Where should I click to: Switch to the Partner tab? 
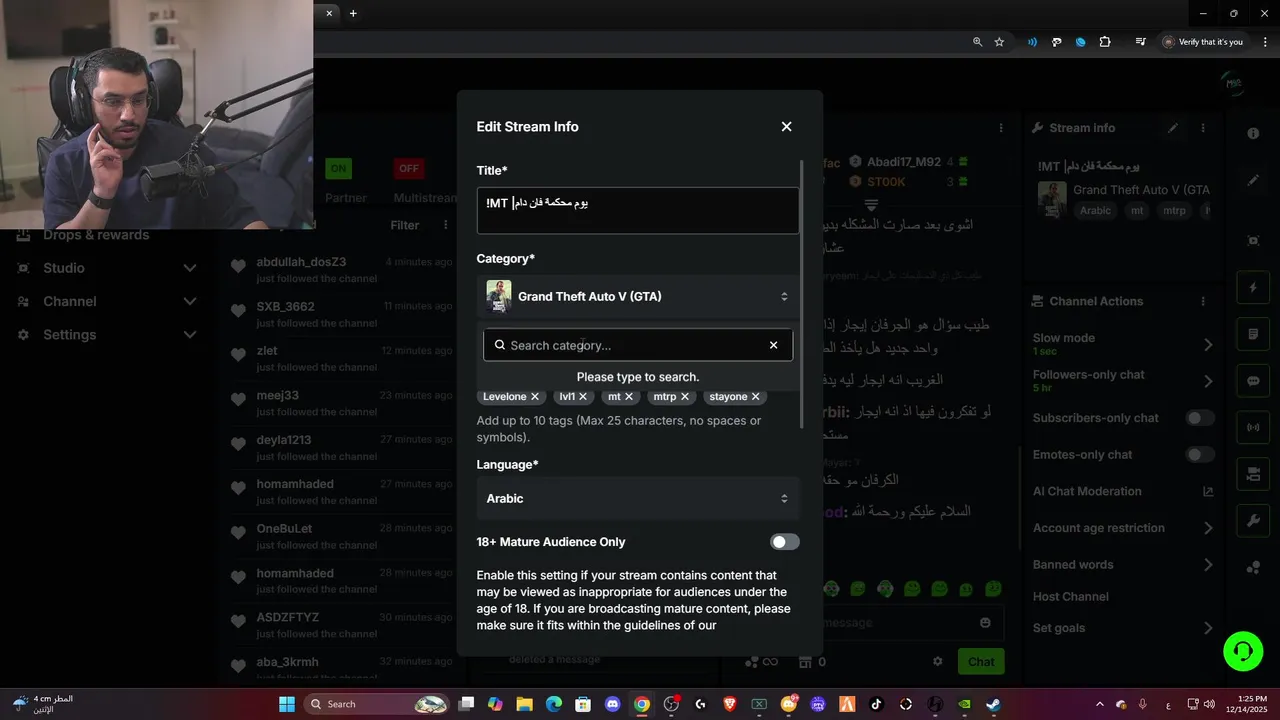point(346,198)
